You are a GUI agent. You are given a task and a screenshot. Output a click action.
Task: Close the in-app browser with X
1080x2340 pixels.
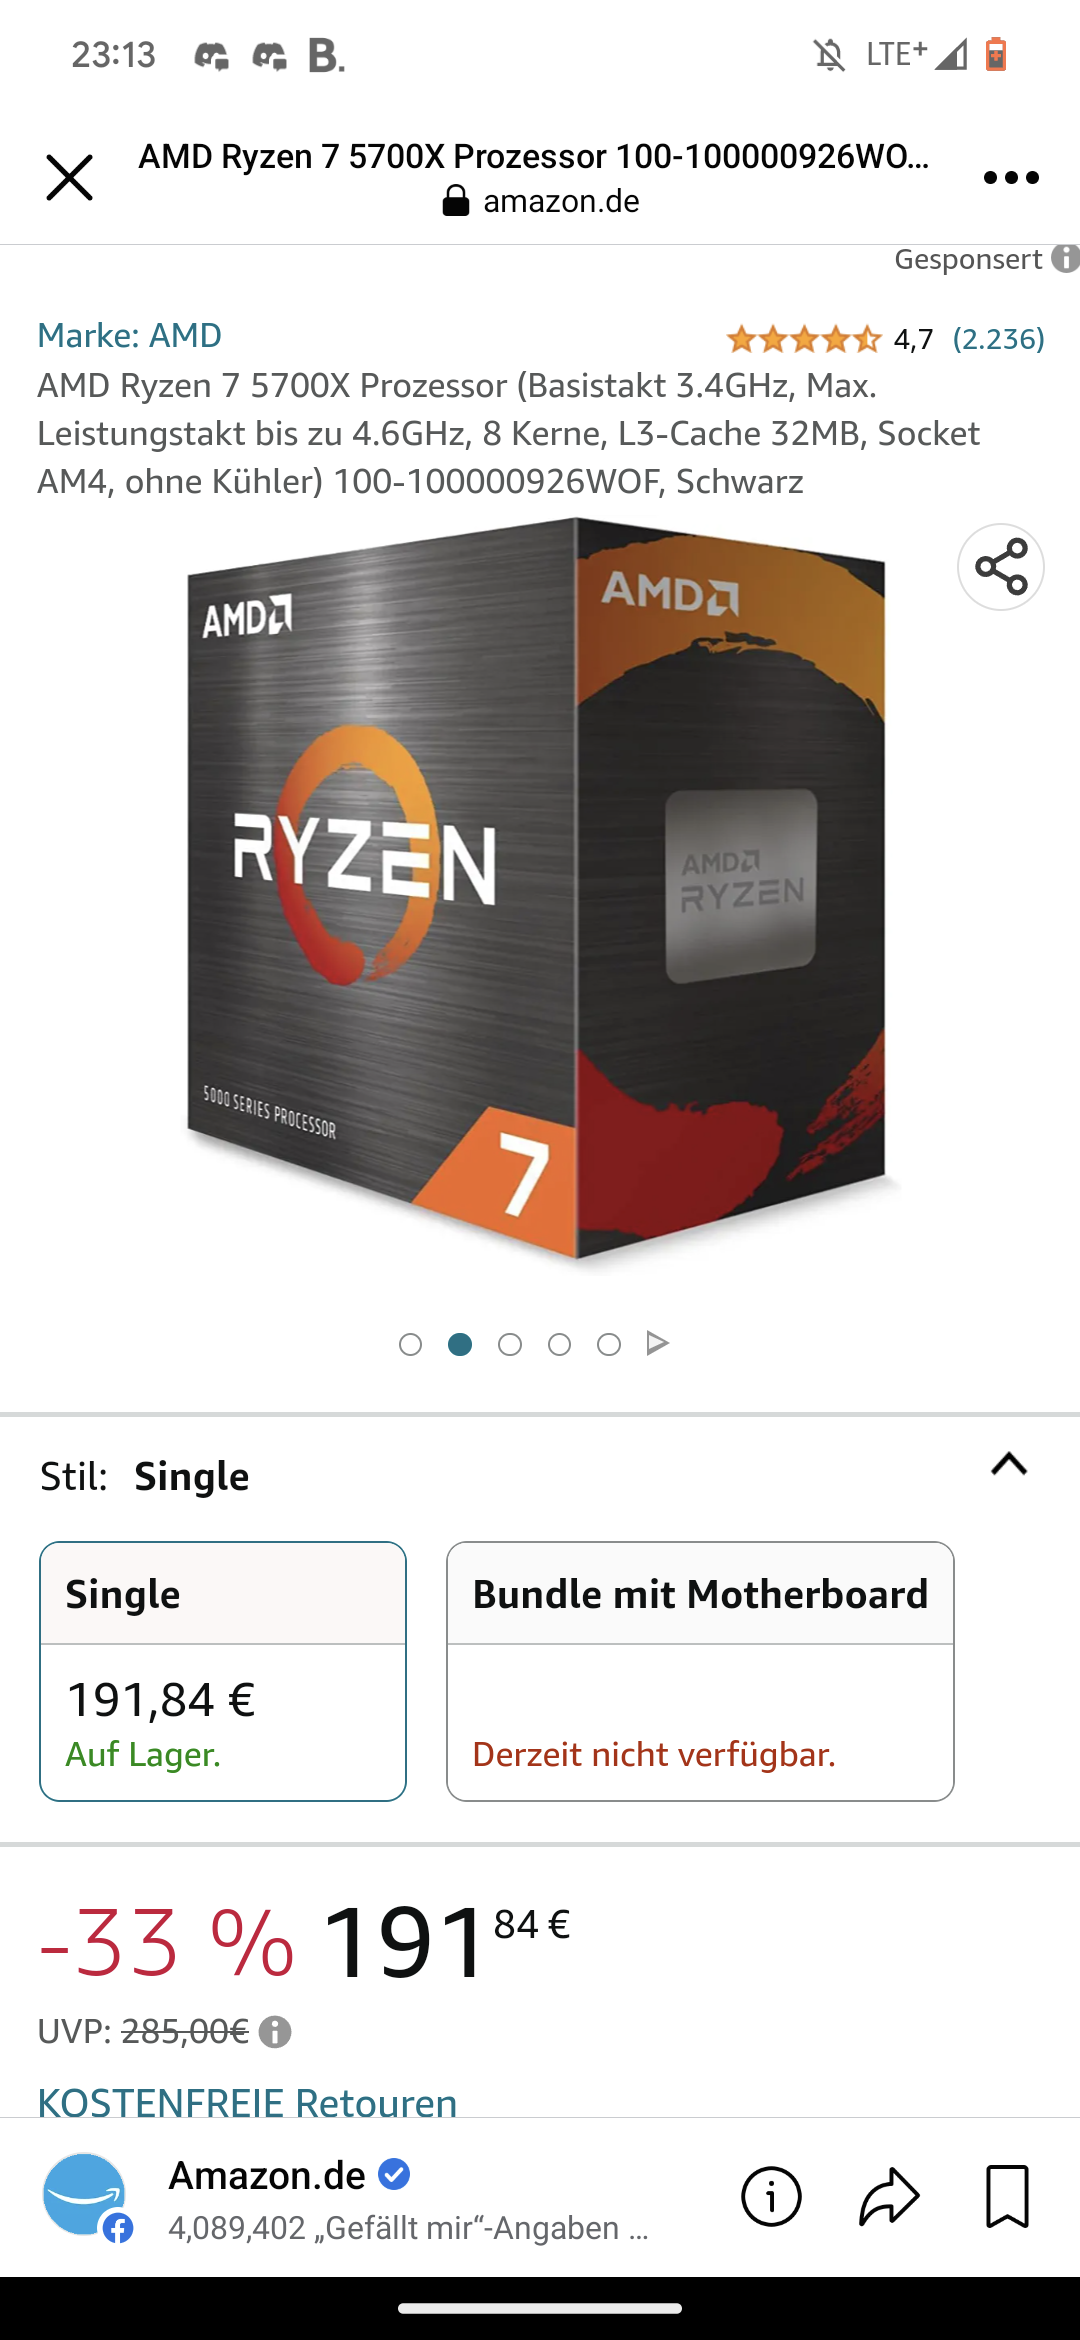[x=69, y=178]
